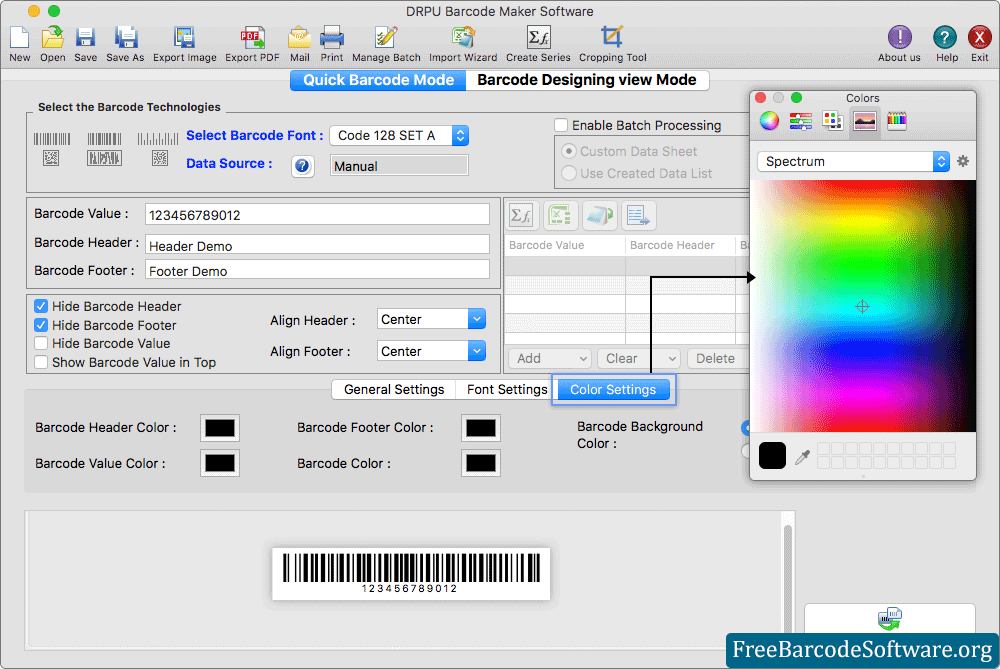The width and height of the screenshot is (1000, 669).
Task: Click Barcode Value input field
Action: 317,215
